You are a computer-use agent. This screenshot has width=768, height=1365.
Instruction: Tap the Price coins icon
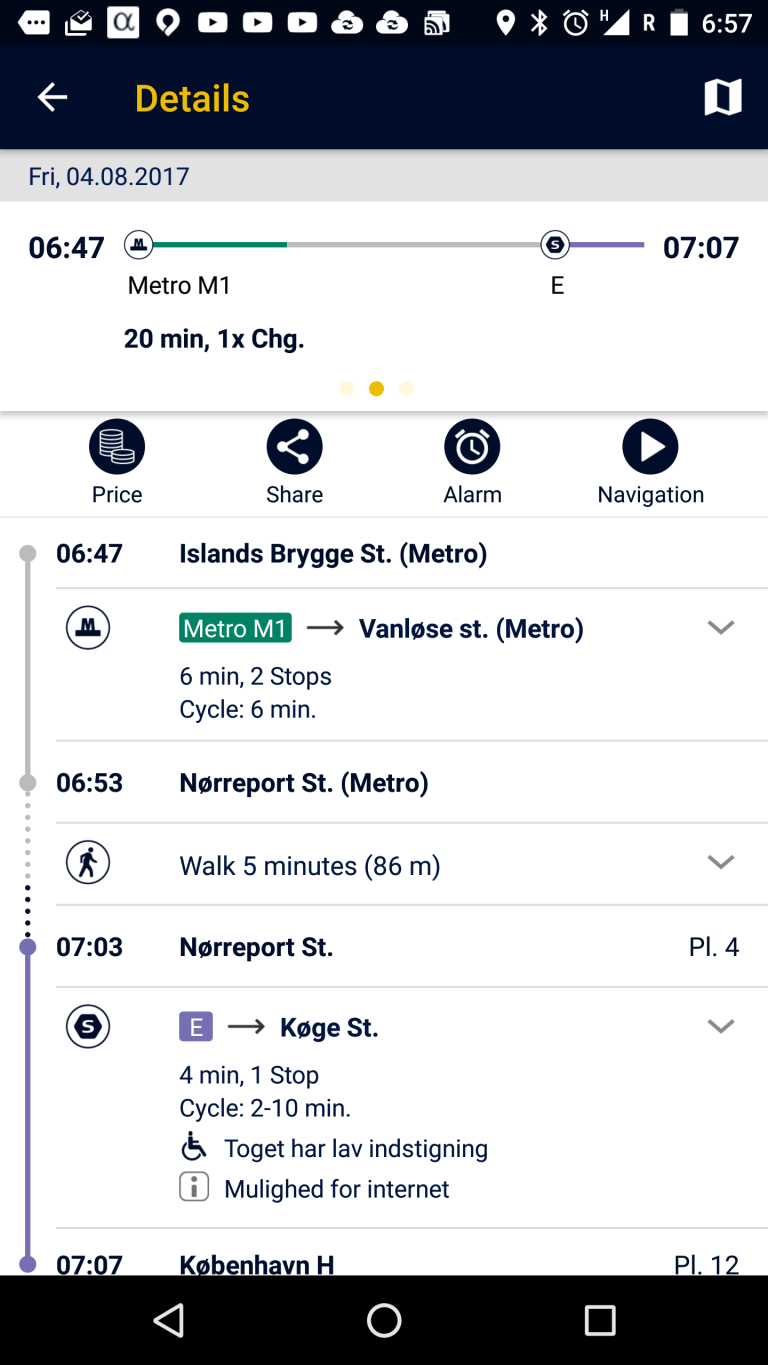point(117,447)
